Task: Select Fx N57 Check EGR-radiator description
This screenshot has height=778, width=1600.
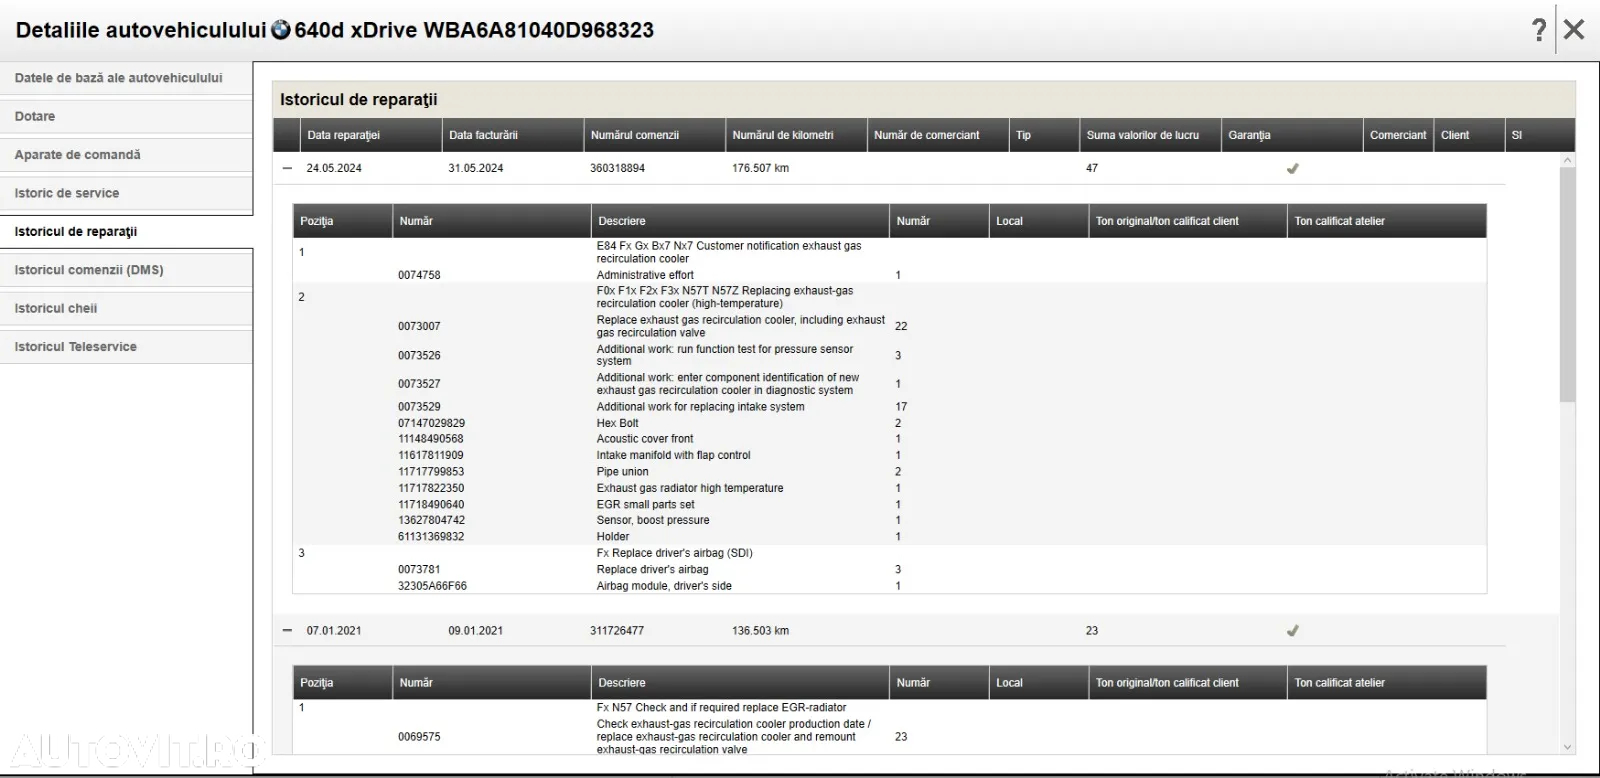Action: [x=722, y=708]
